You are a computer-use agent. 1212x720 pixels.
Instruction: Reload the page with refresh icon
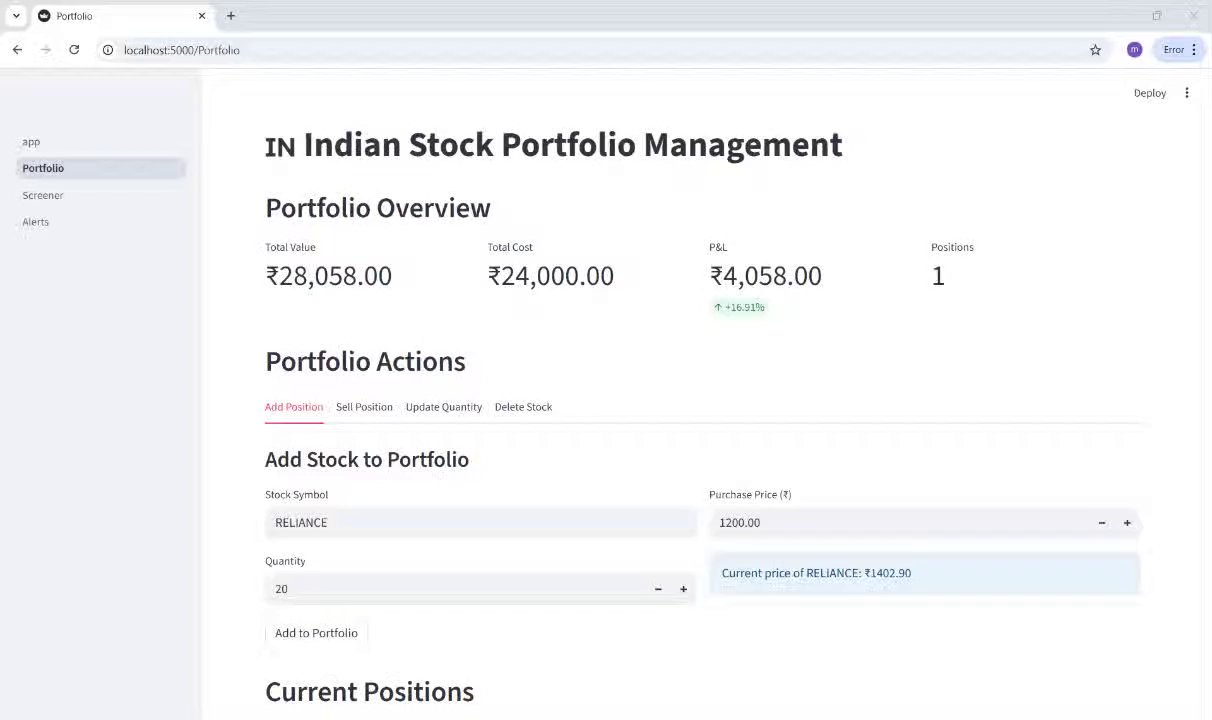pos(74,50)
